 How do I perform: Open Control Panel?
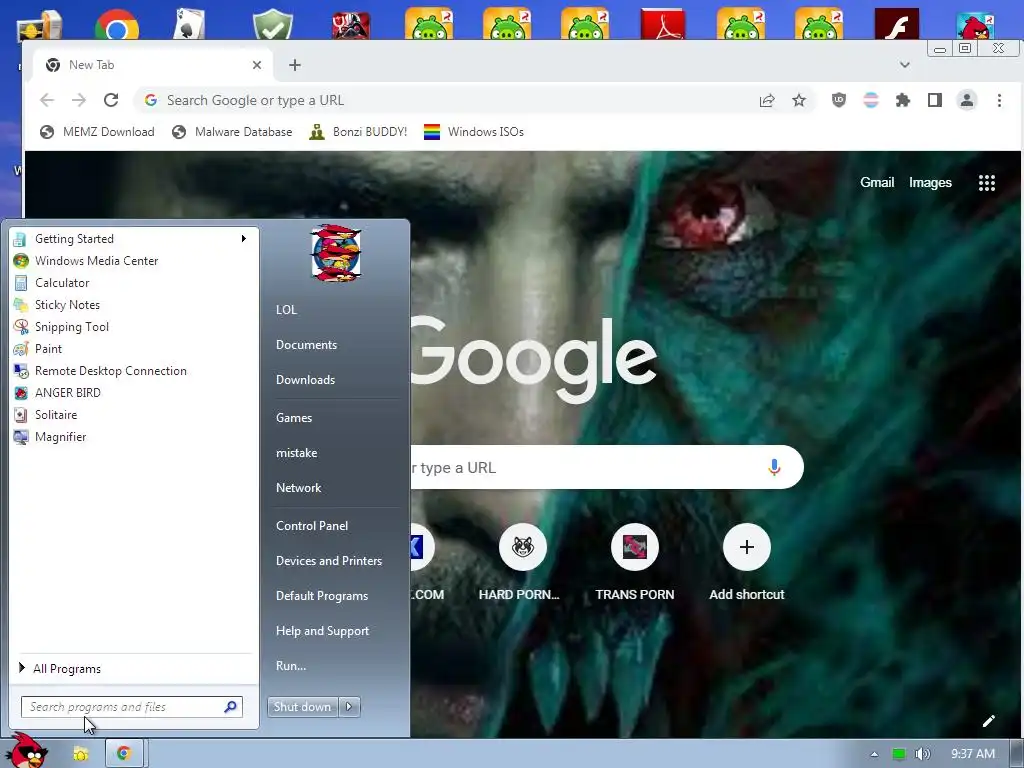[312, 526]
